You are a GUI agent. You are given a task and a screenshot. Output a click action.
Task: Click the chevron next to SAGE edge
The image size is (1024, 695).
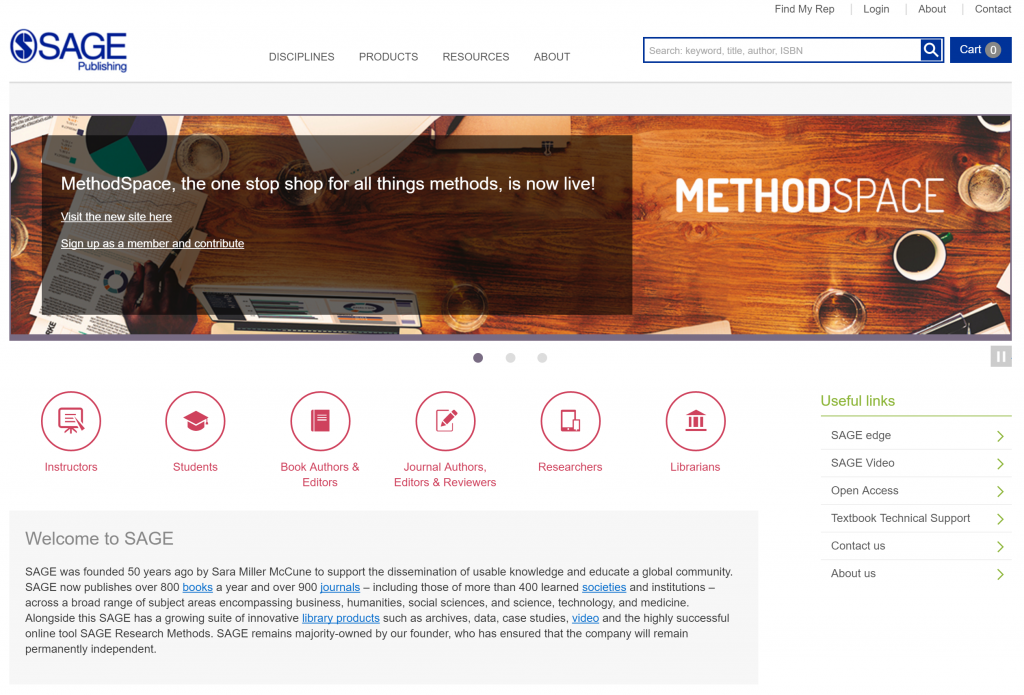tap(1000, 436)
